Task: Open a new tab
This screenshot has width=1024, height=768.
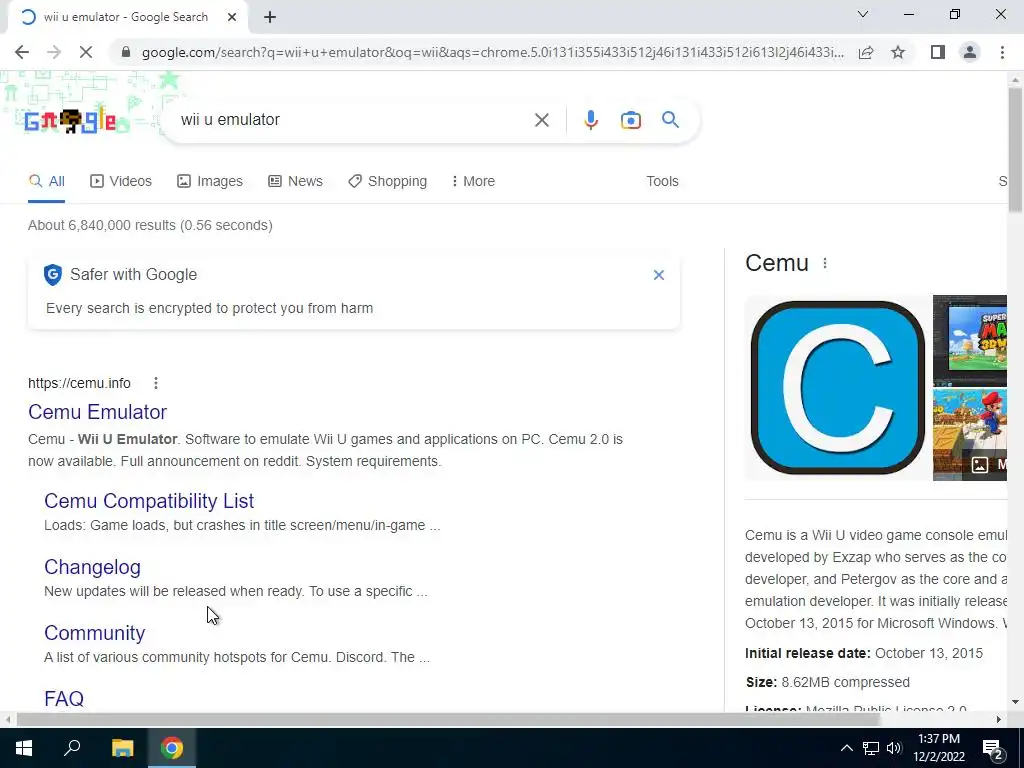Action: pos(270,17)
